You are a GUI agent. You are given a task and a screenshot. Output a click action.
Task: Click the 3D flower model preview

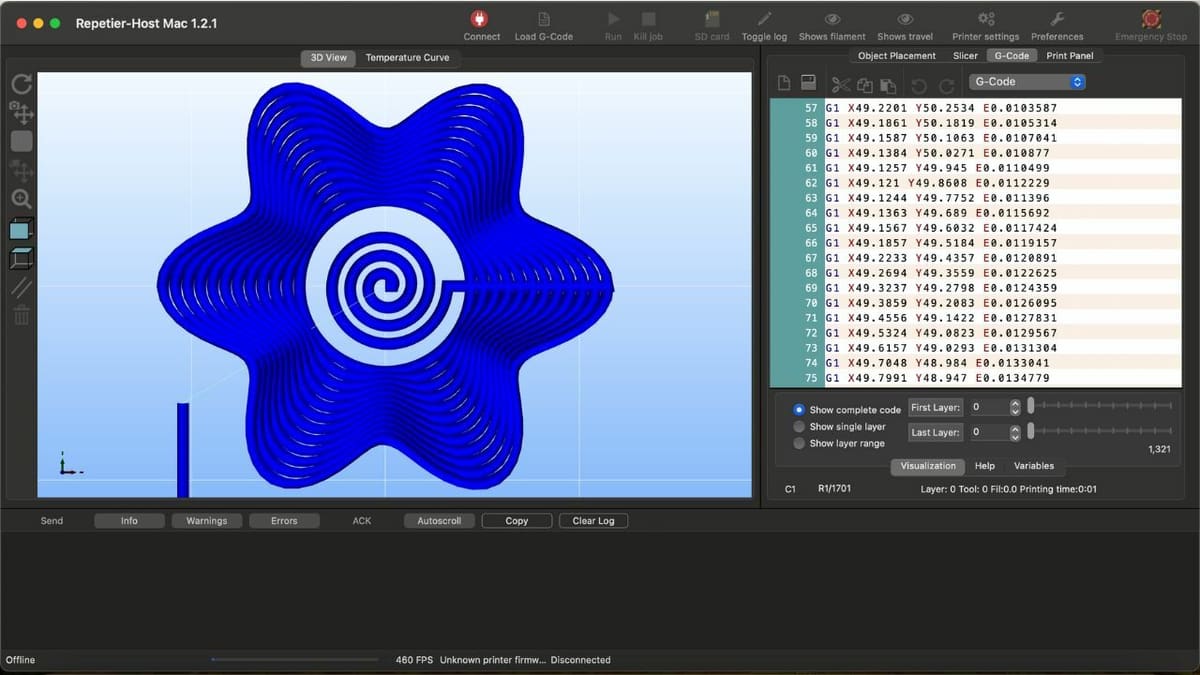click(x=385, y=288)
